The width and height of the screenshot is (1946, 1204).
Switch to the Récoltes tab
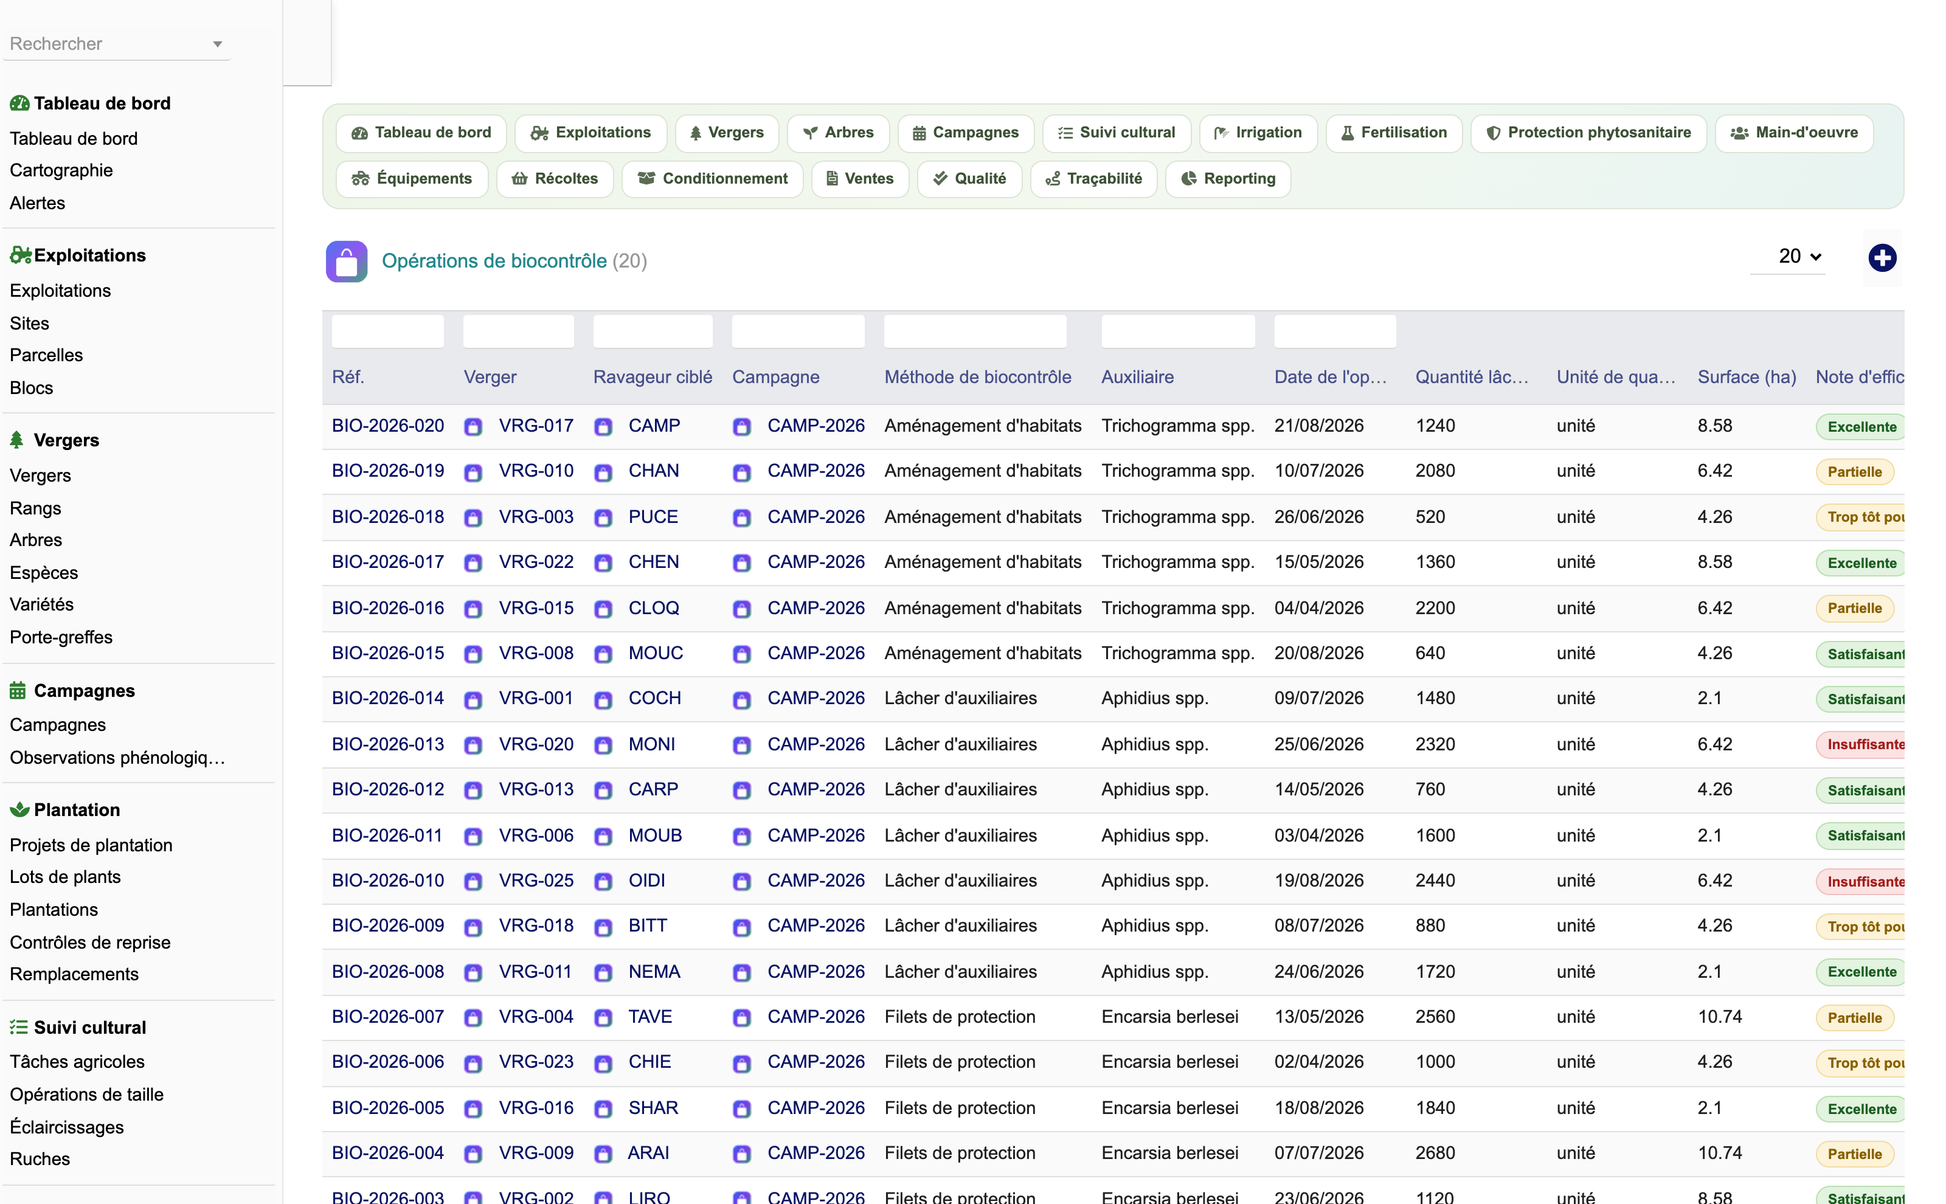click(x=555, y=179)
